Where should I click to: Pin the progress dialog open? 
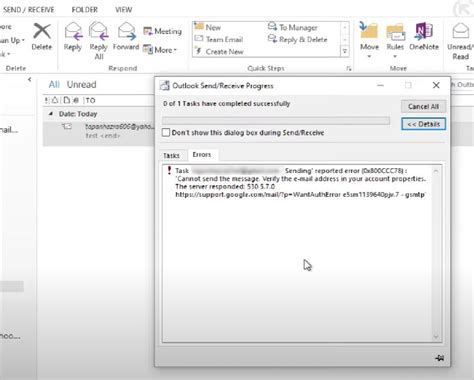pos(440,358)
